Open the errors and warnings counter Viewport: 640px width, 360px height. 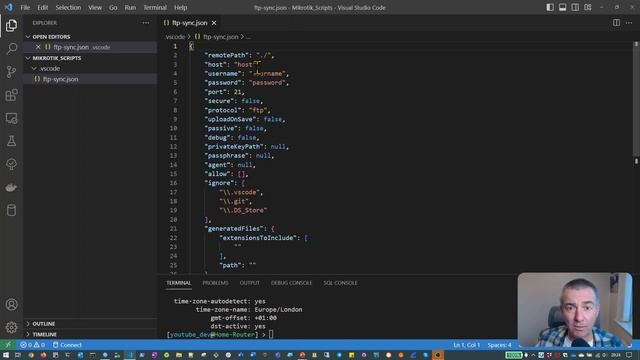(x=33, y=345)
